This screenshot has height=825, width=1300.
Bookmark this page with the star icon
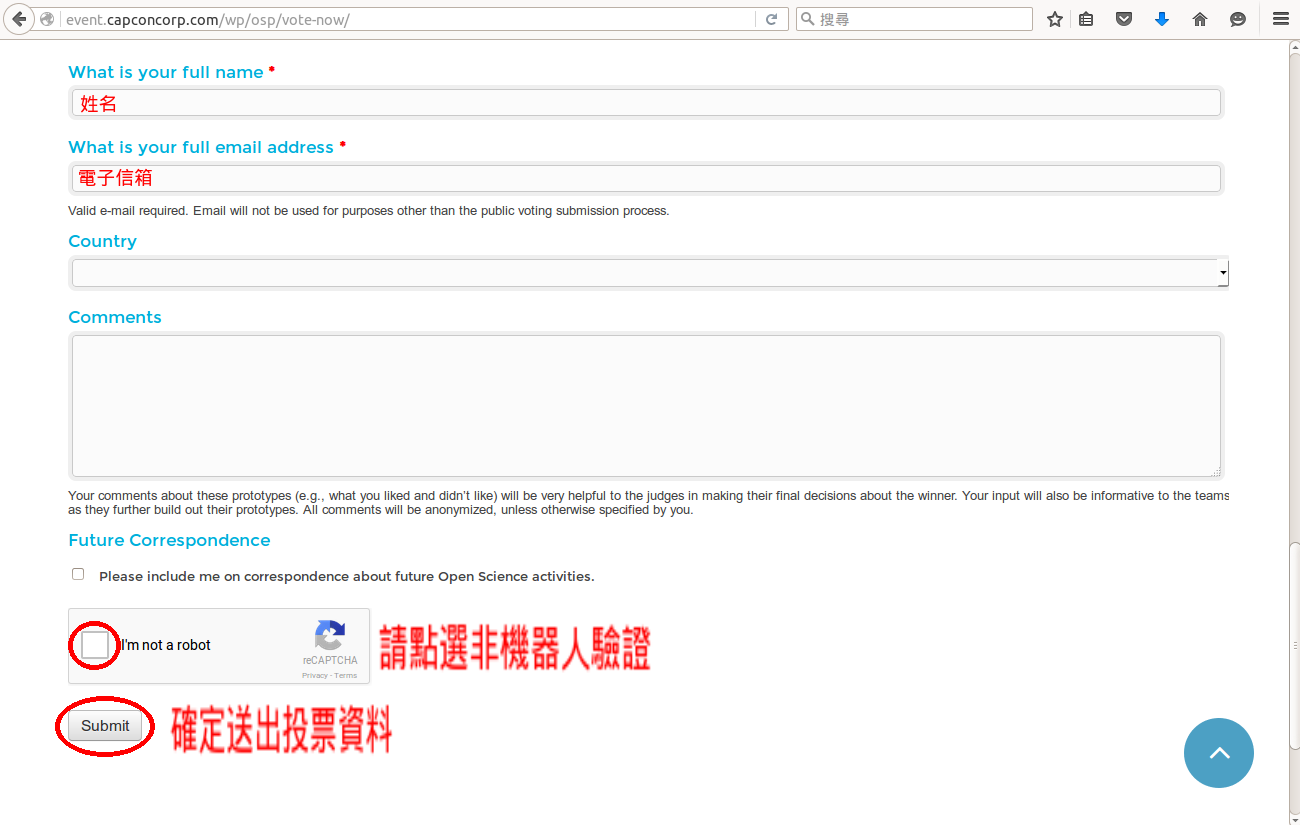click(1054, 19)
